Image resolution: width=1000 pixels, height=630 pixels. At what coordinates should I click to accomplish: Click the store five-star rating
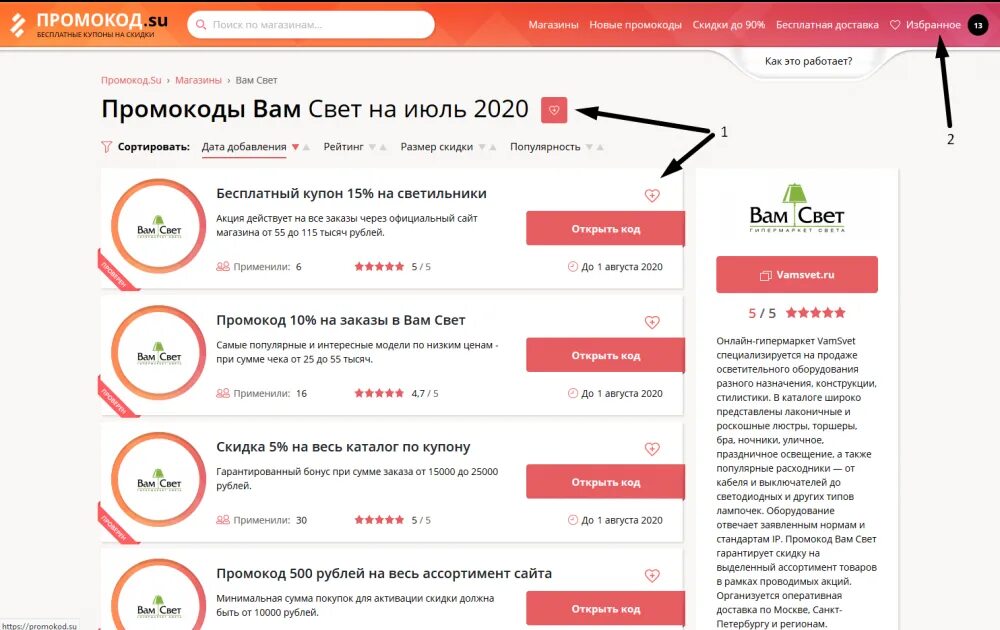815,312
